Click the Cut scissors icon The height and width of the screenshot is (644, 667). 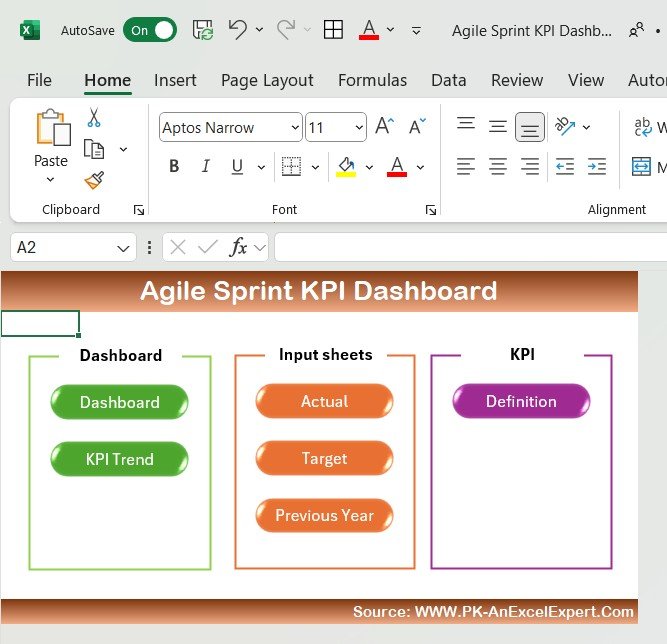94,117
